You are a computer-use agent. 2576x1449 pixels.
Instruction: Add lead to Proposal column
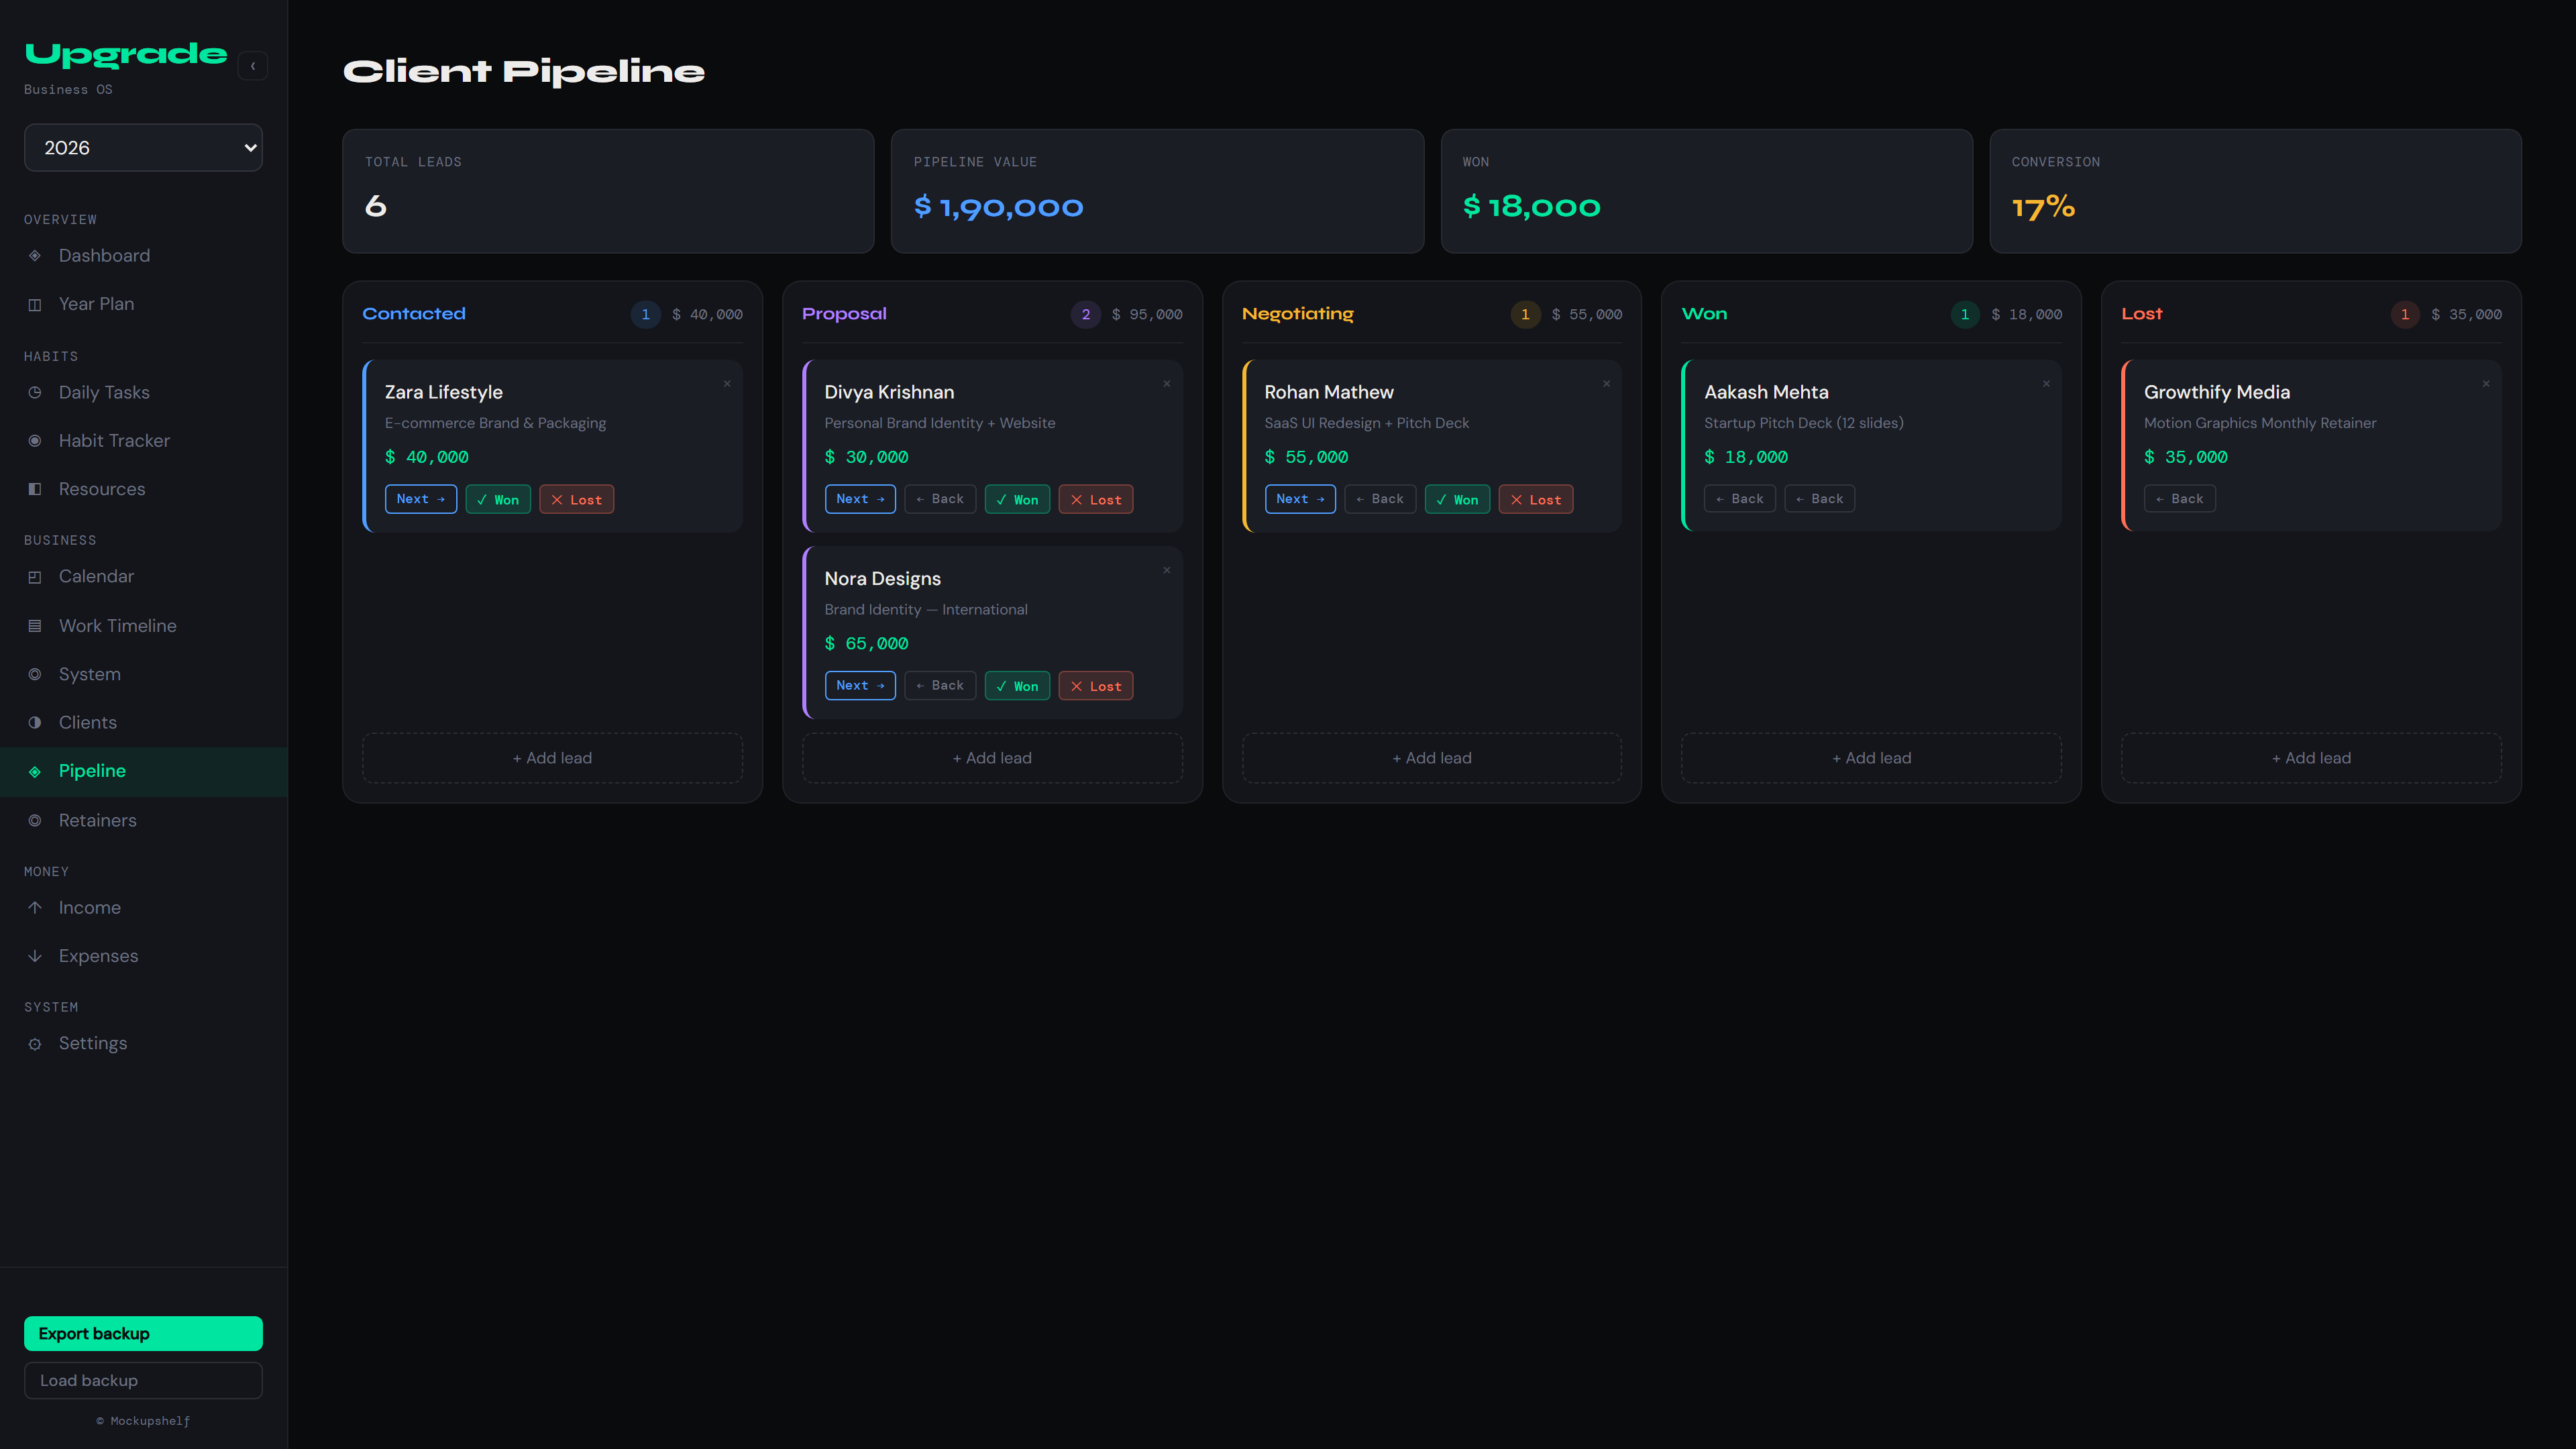click(992, 758)
